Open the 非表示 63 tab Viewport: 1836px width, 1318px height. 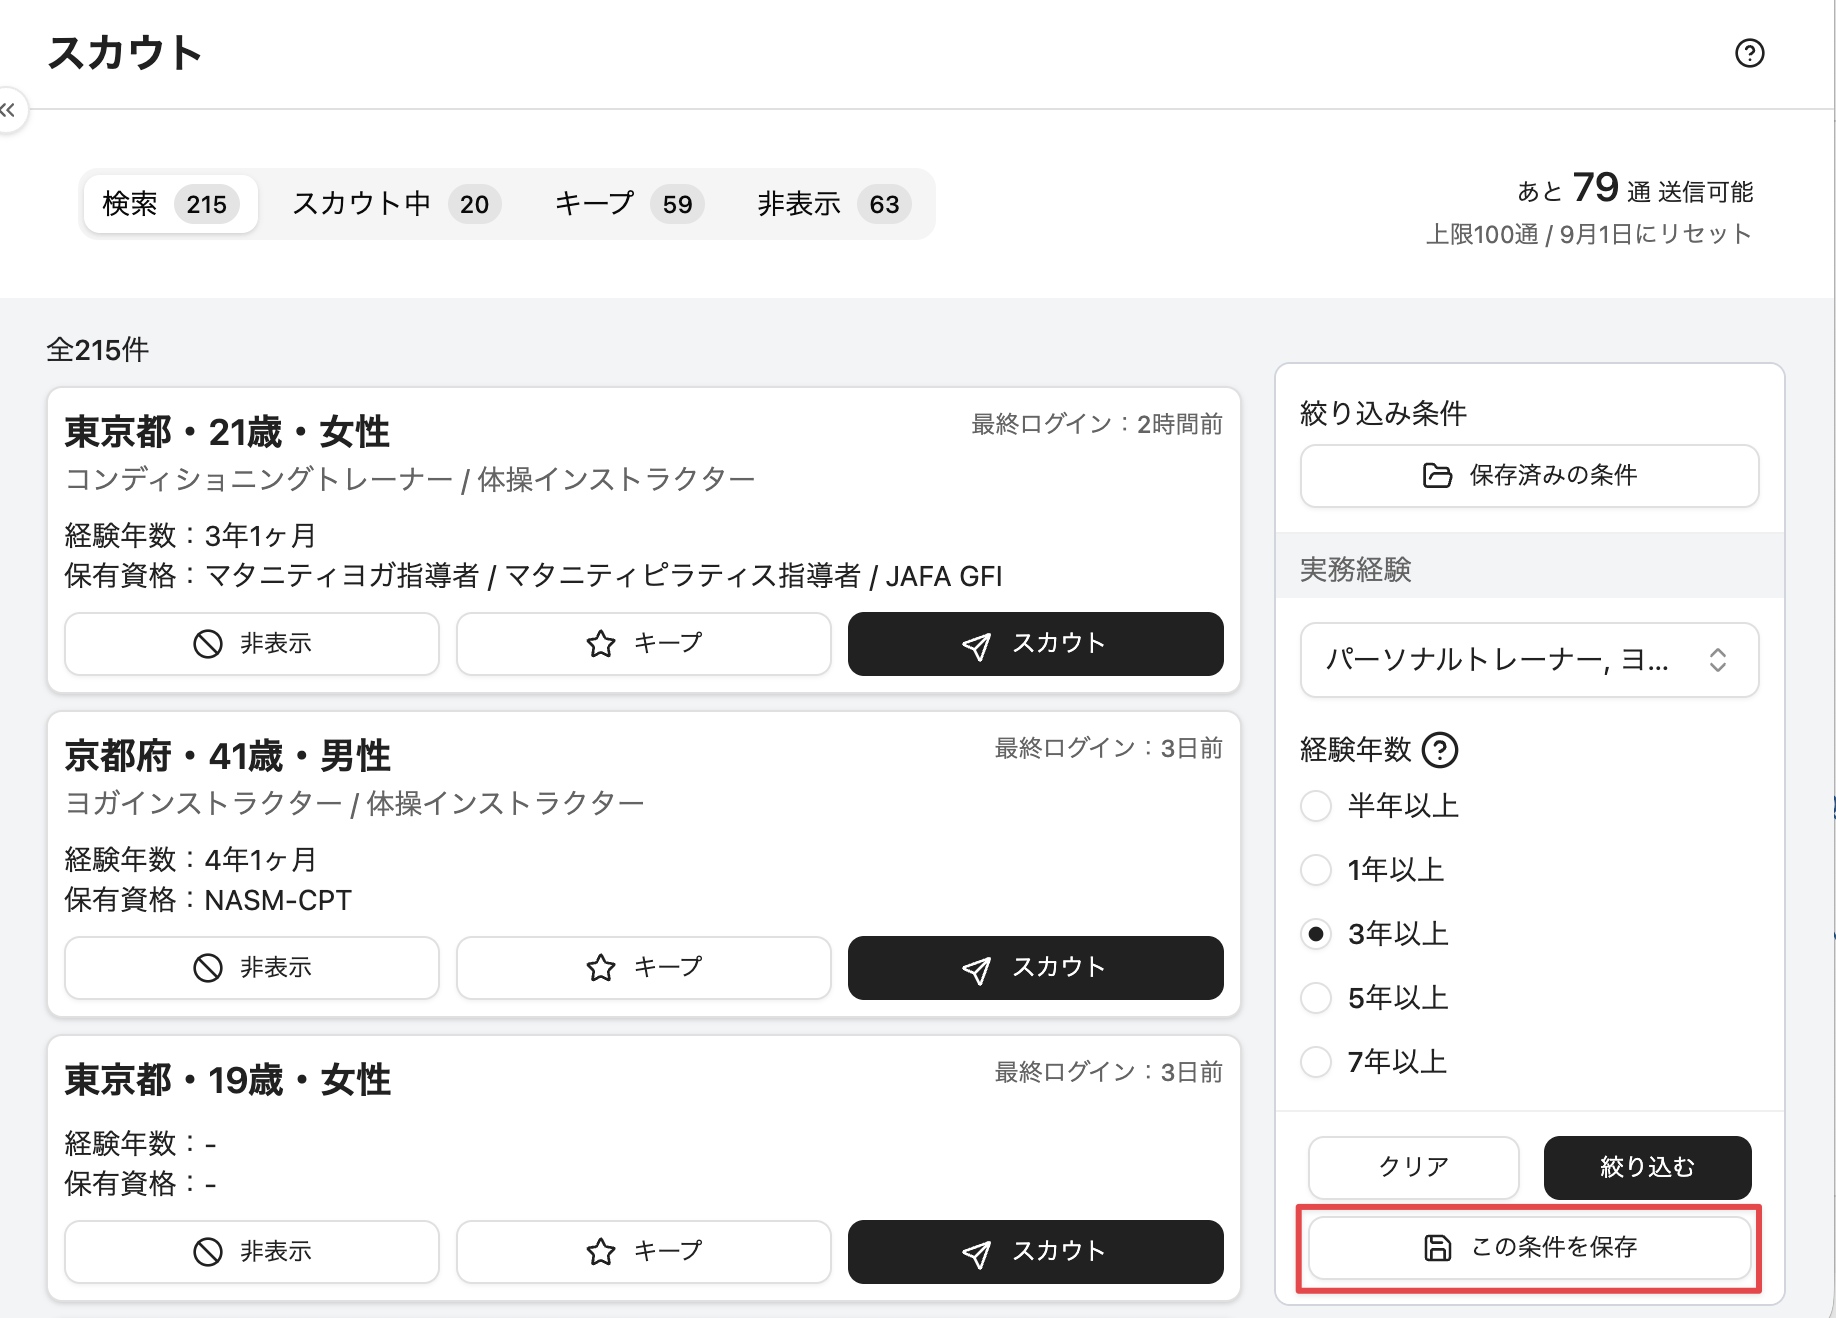pos(834,204)
